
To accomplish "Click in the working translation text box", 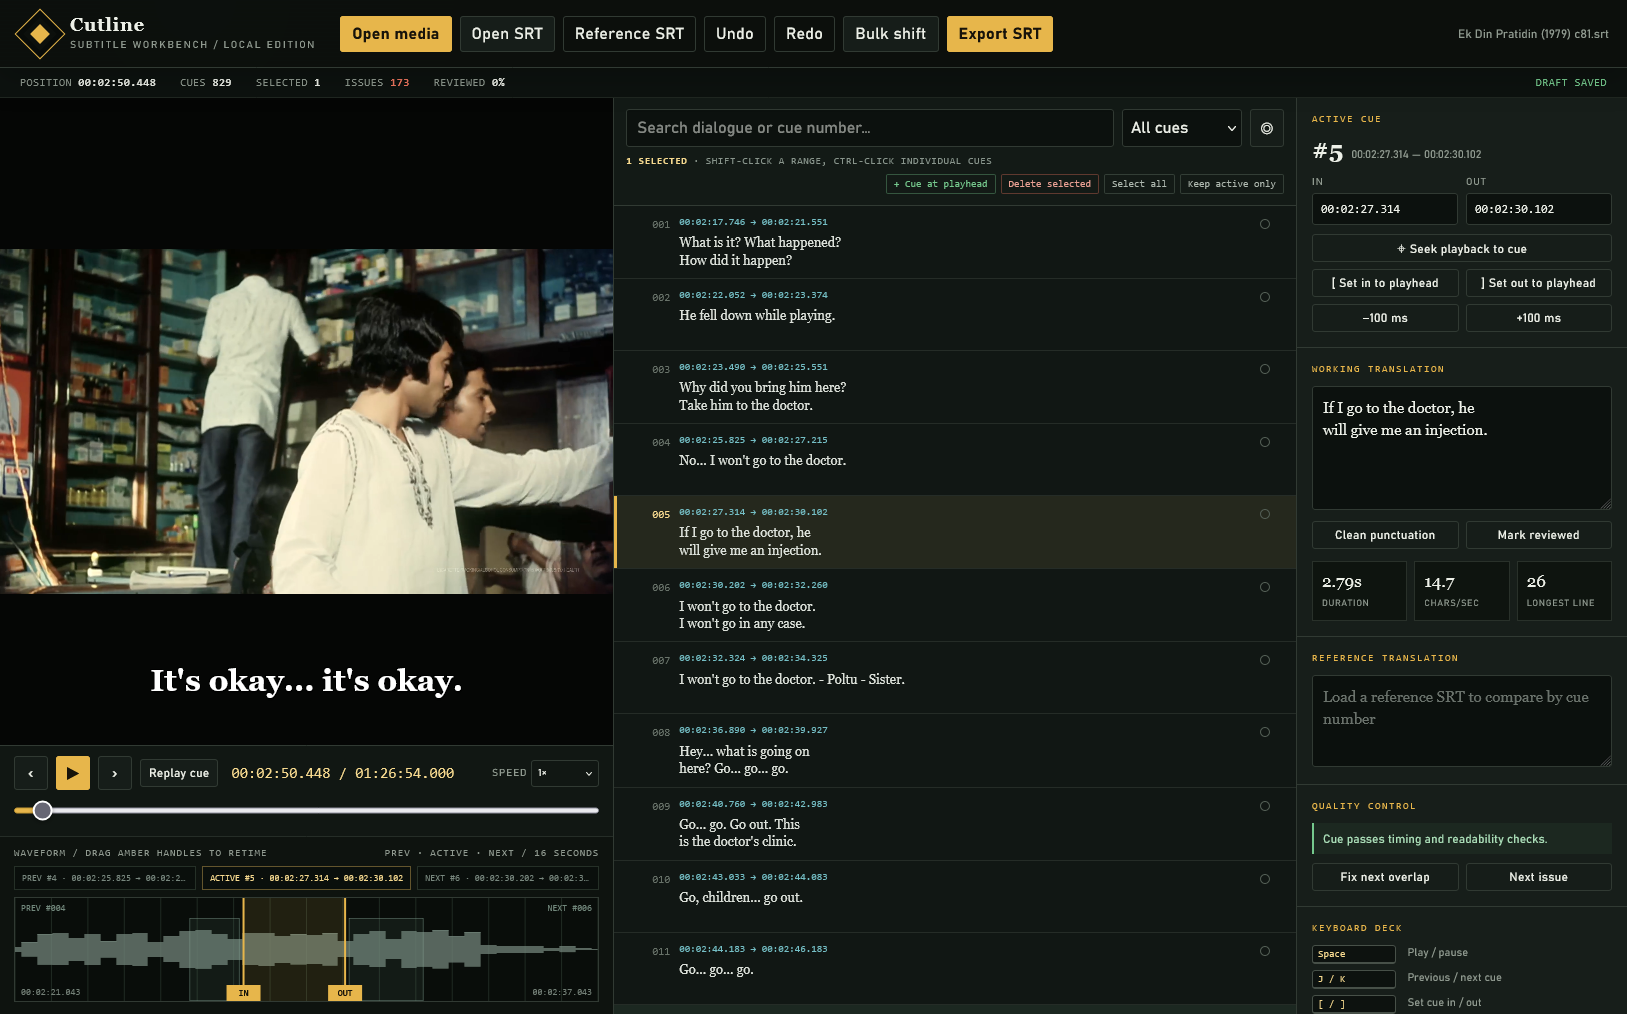I will (1462, 448).
